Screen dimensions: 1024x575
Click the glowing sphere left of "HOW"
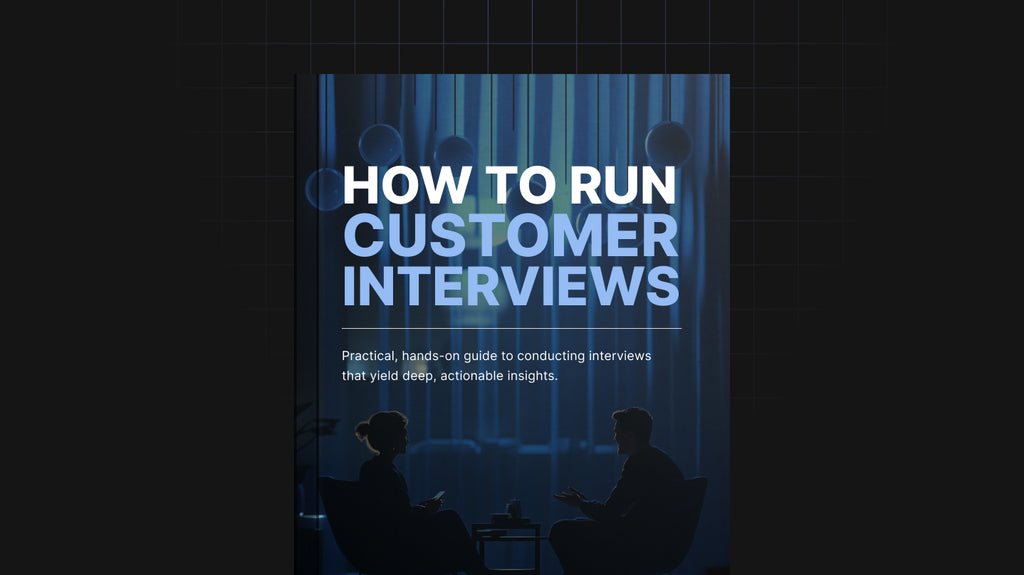(325, 189)
